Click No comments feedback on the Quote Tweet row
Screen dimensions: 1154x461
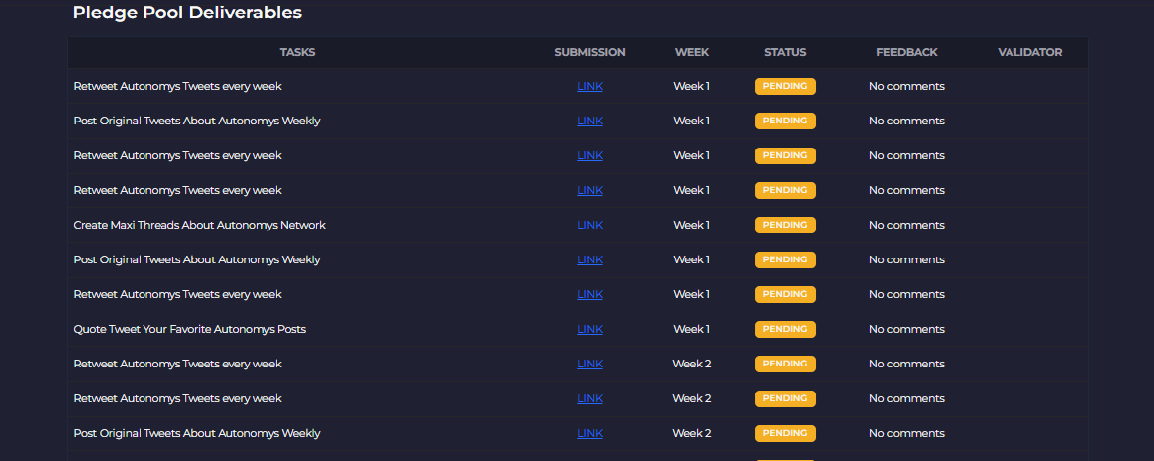907,329
